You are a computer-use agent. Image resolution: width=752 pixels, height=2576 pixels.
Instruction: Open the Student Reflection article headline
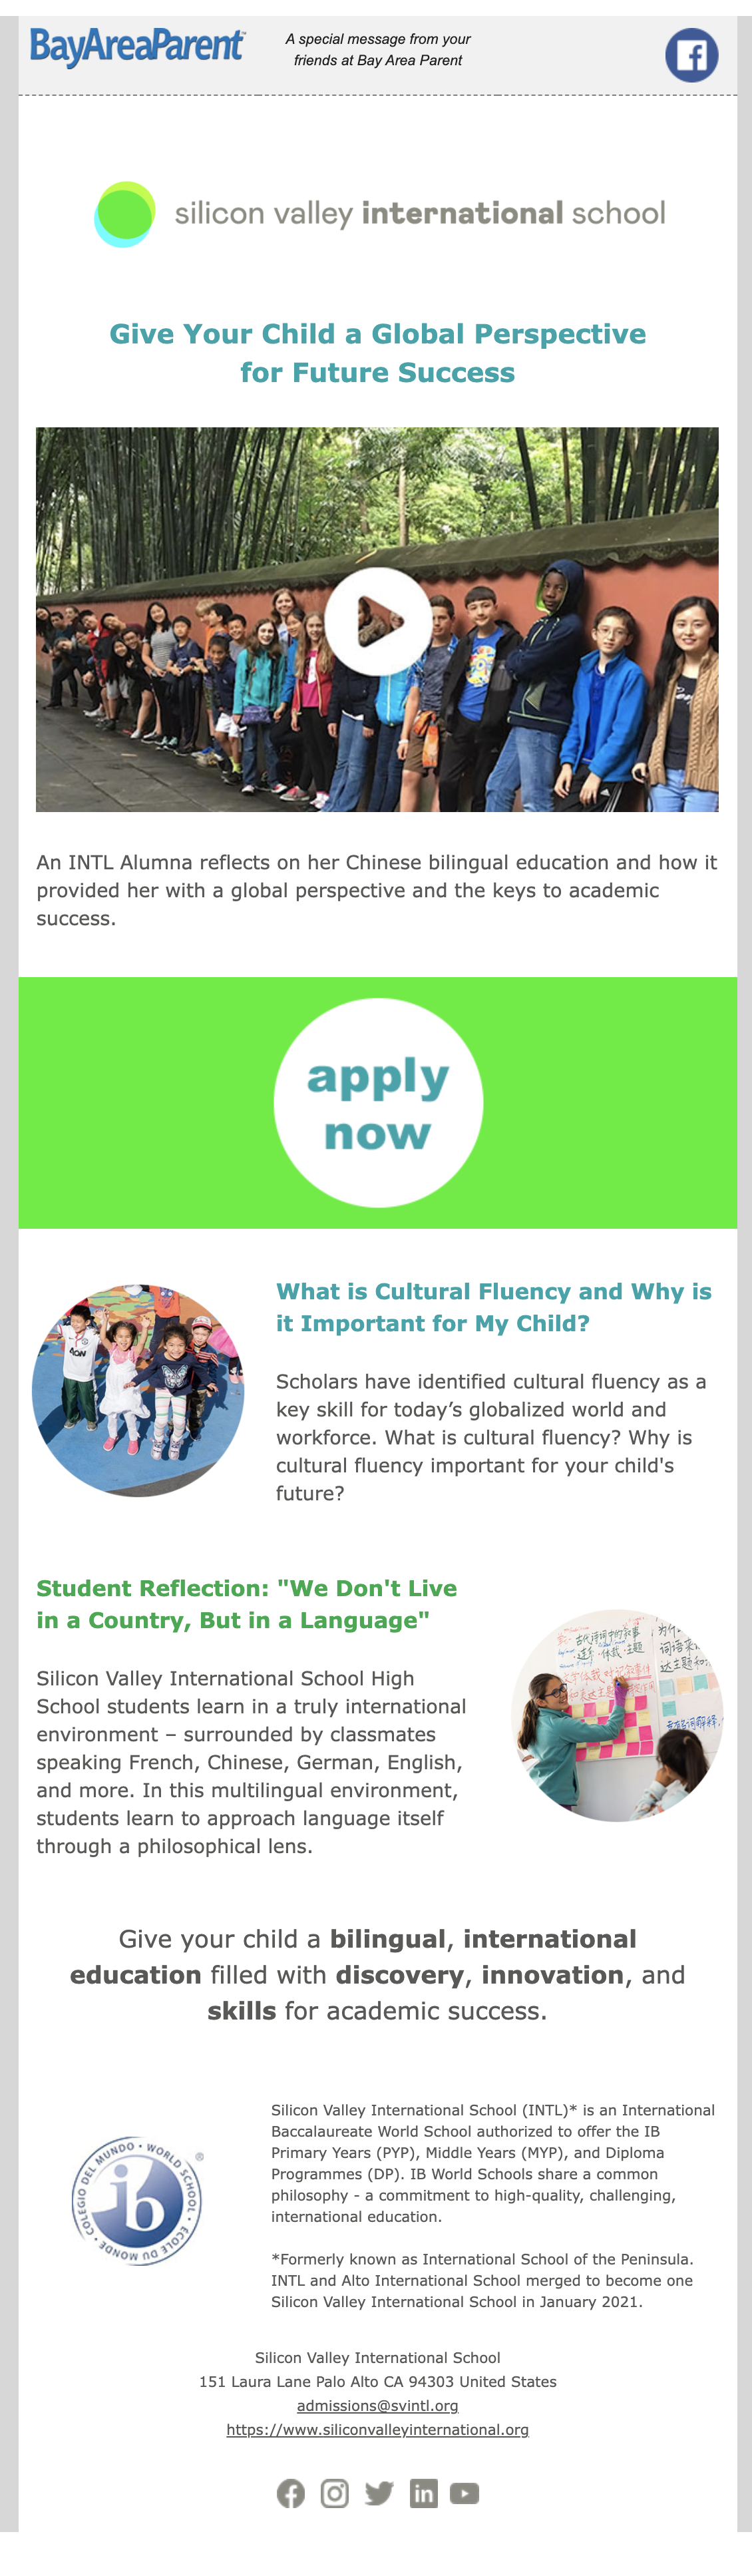tap(247, 1604)
